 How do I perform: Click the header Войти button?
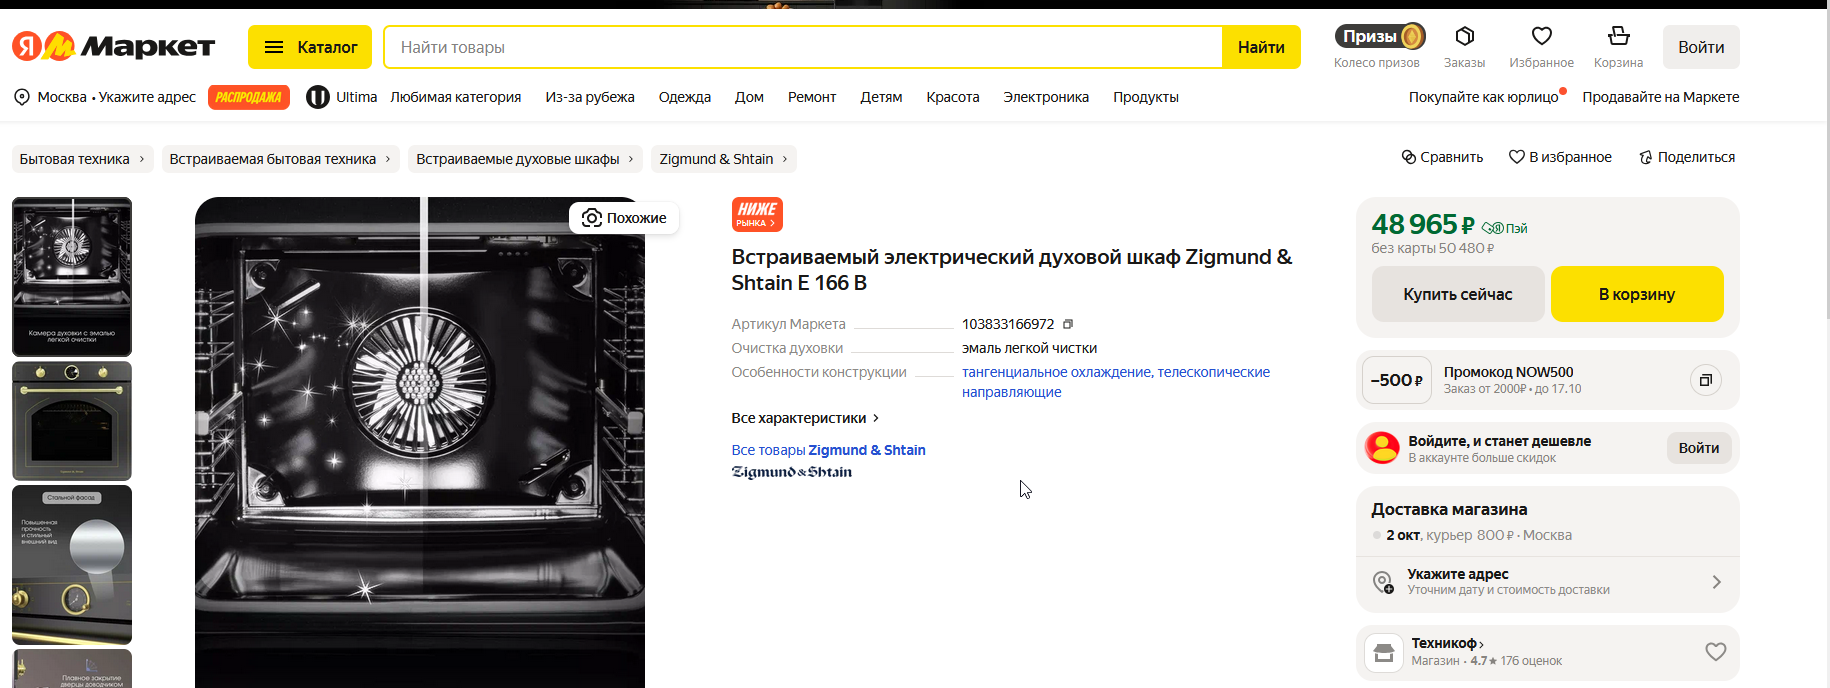(1701, 47)
